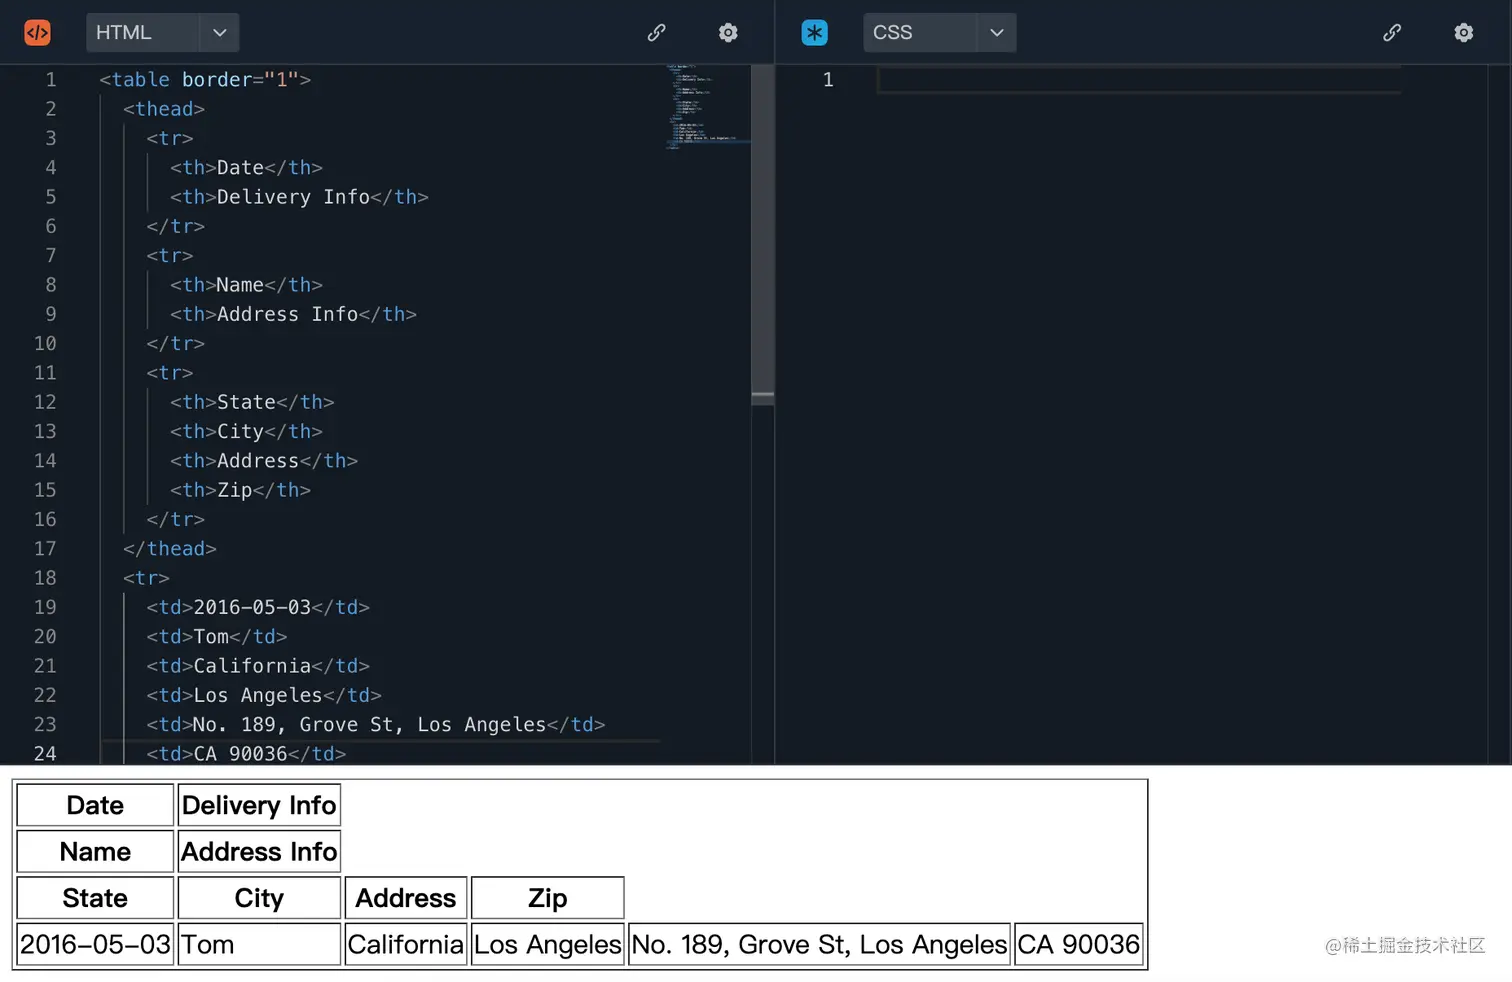
Task: Click the Delivery Info th code line
Action: [299, 197]
